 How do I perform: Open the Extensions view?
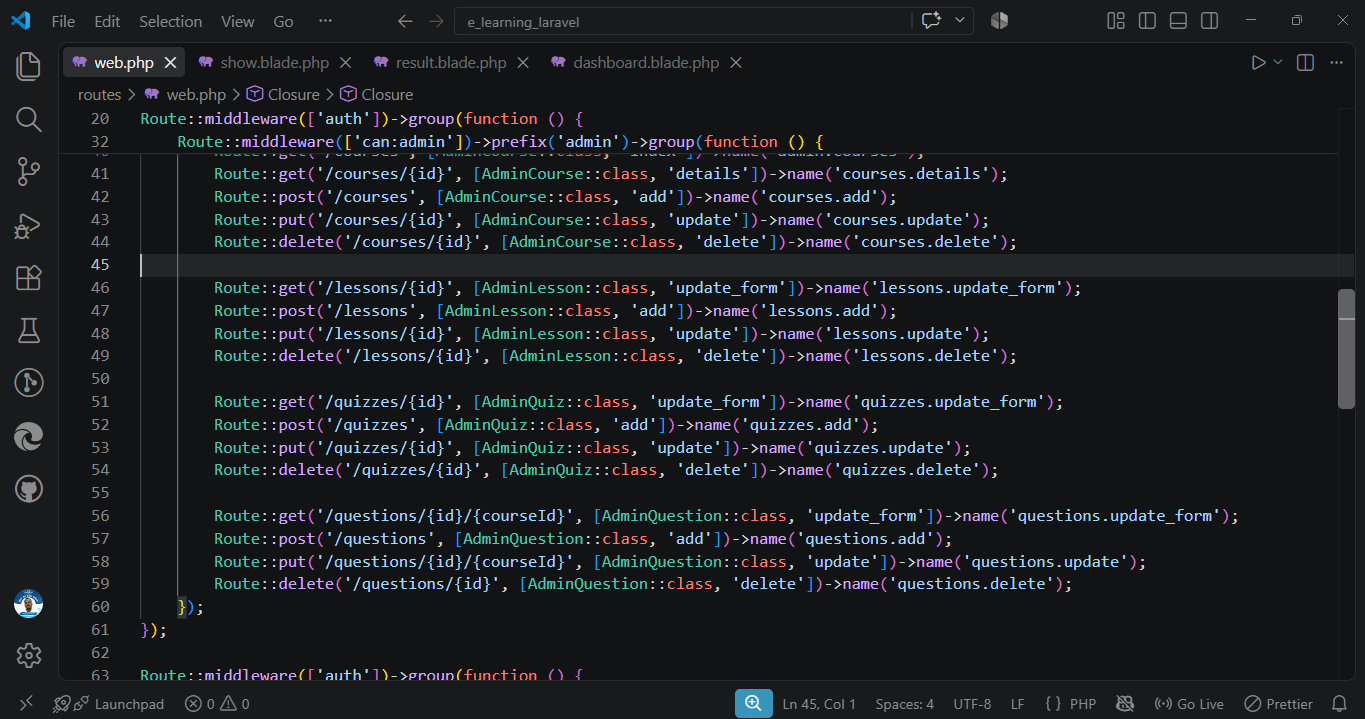pyautogui.click(x=28, y=278)
